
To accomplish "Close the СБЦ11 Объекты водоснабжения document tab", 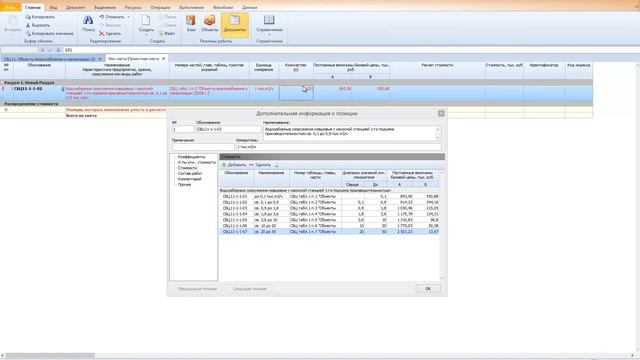I will point(100,59).
